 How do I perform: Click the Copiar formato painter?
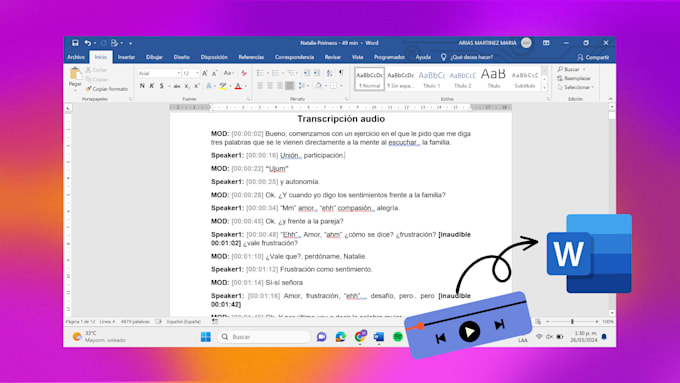[x=107, y=89]
